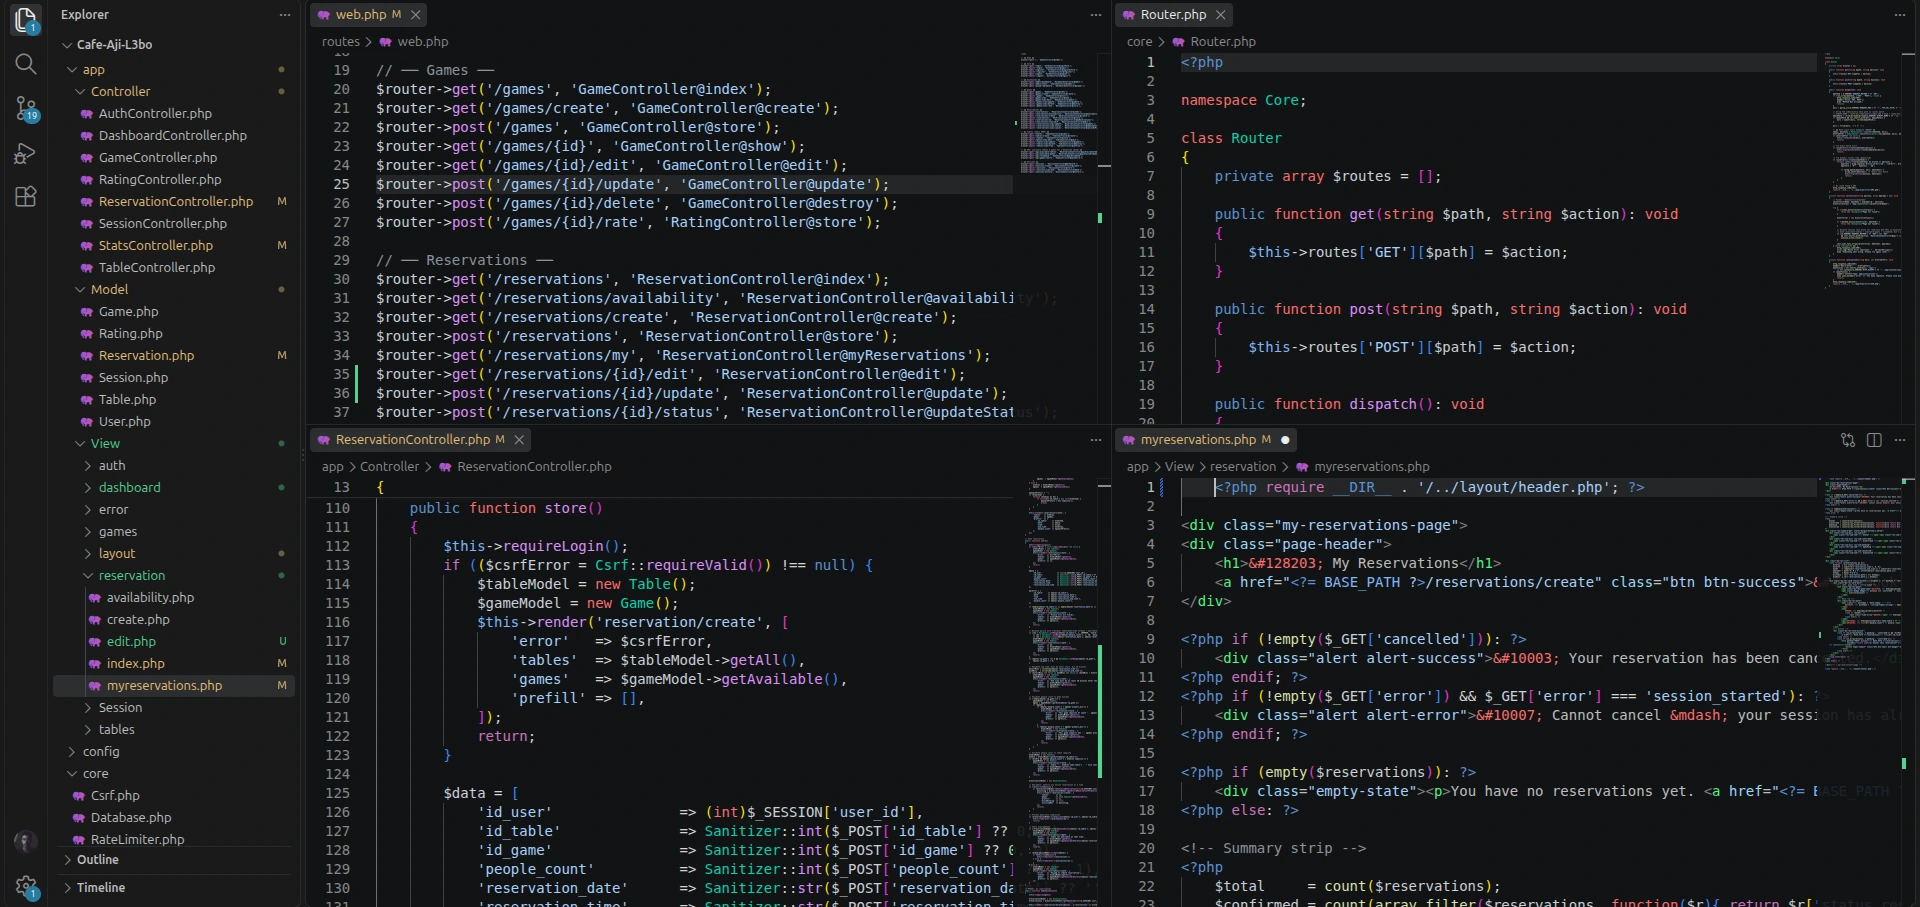
Task: Click the minimap of ReservationController.php editor
Action: click(x=1062, y=690)
